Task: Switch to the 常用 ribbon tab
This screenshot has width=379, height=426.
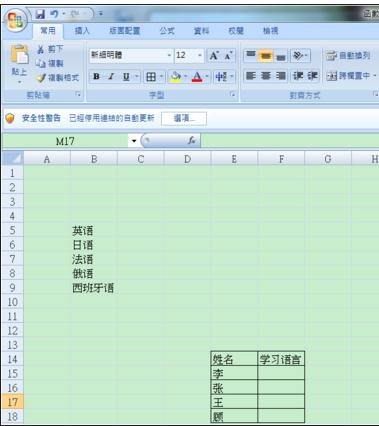Action: tap(48, 31)
